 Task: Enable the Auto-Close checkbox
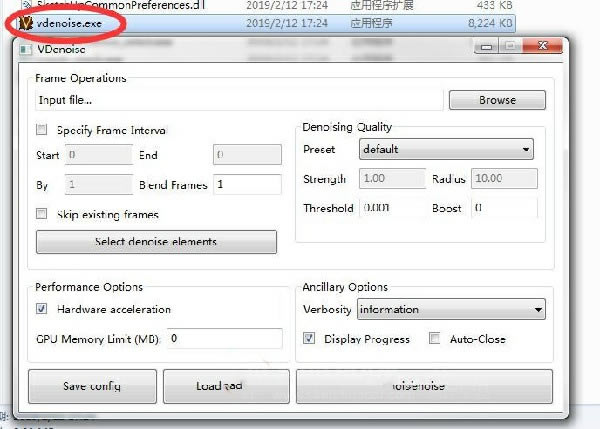[x=434, y=338]
